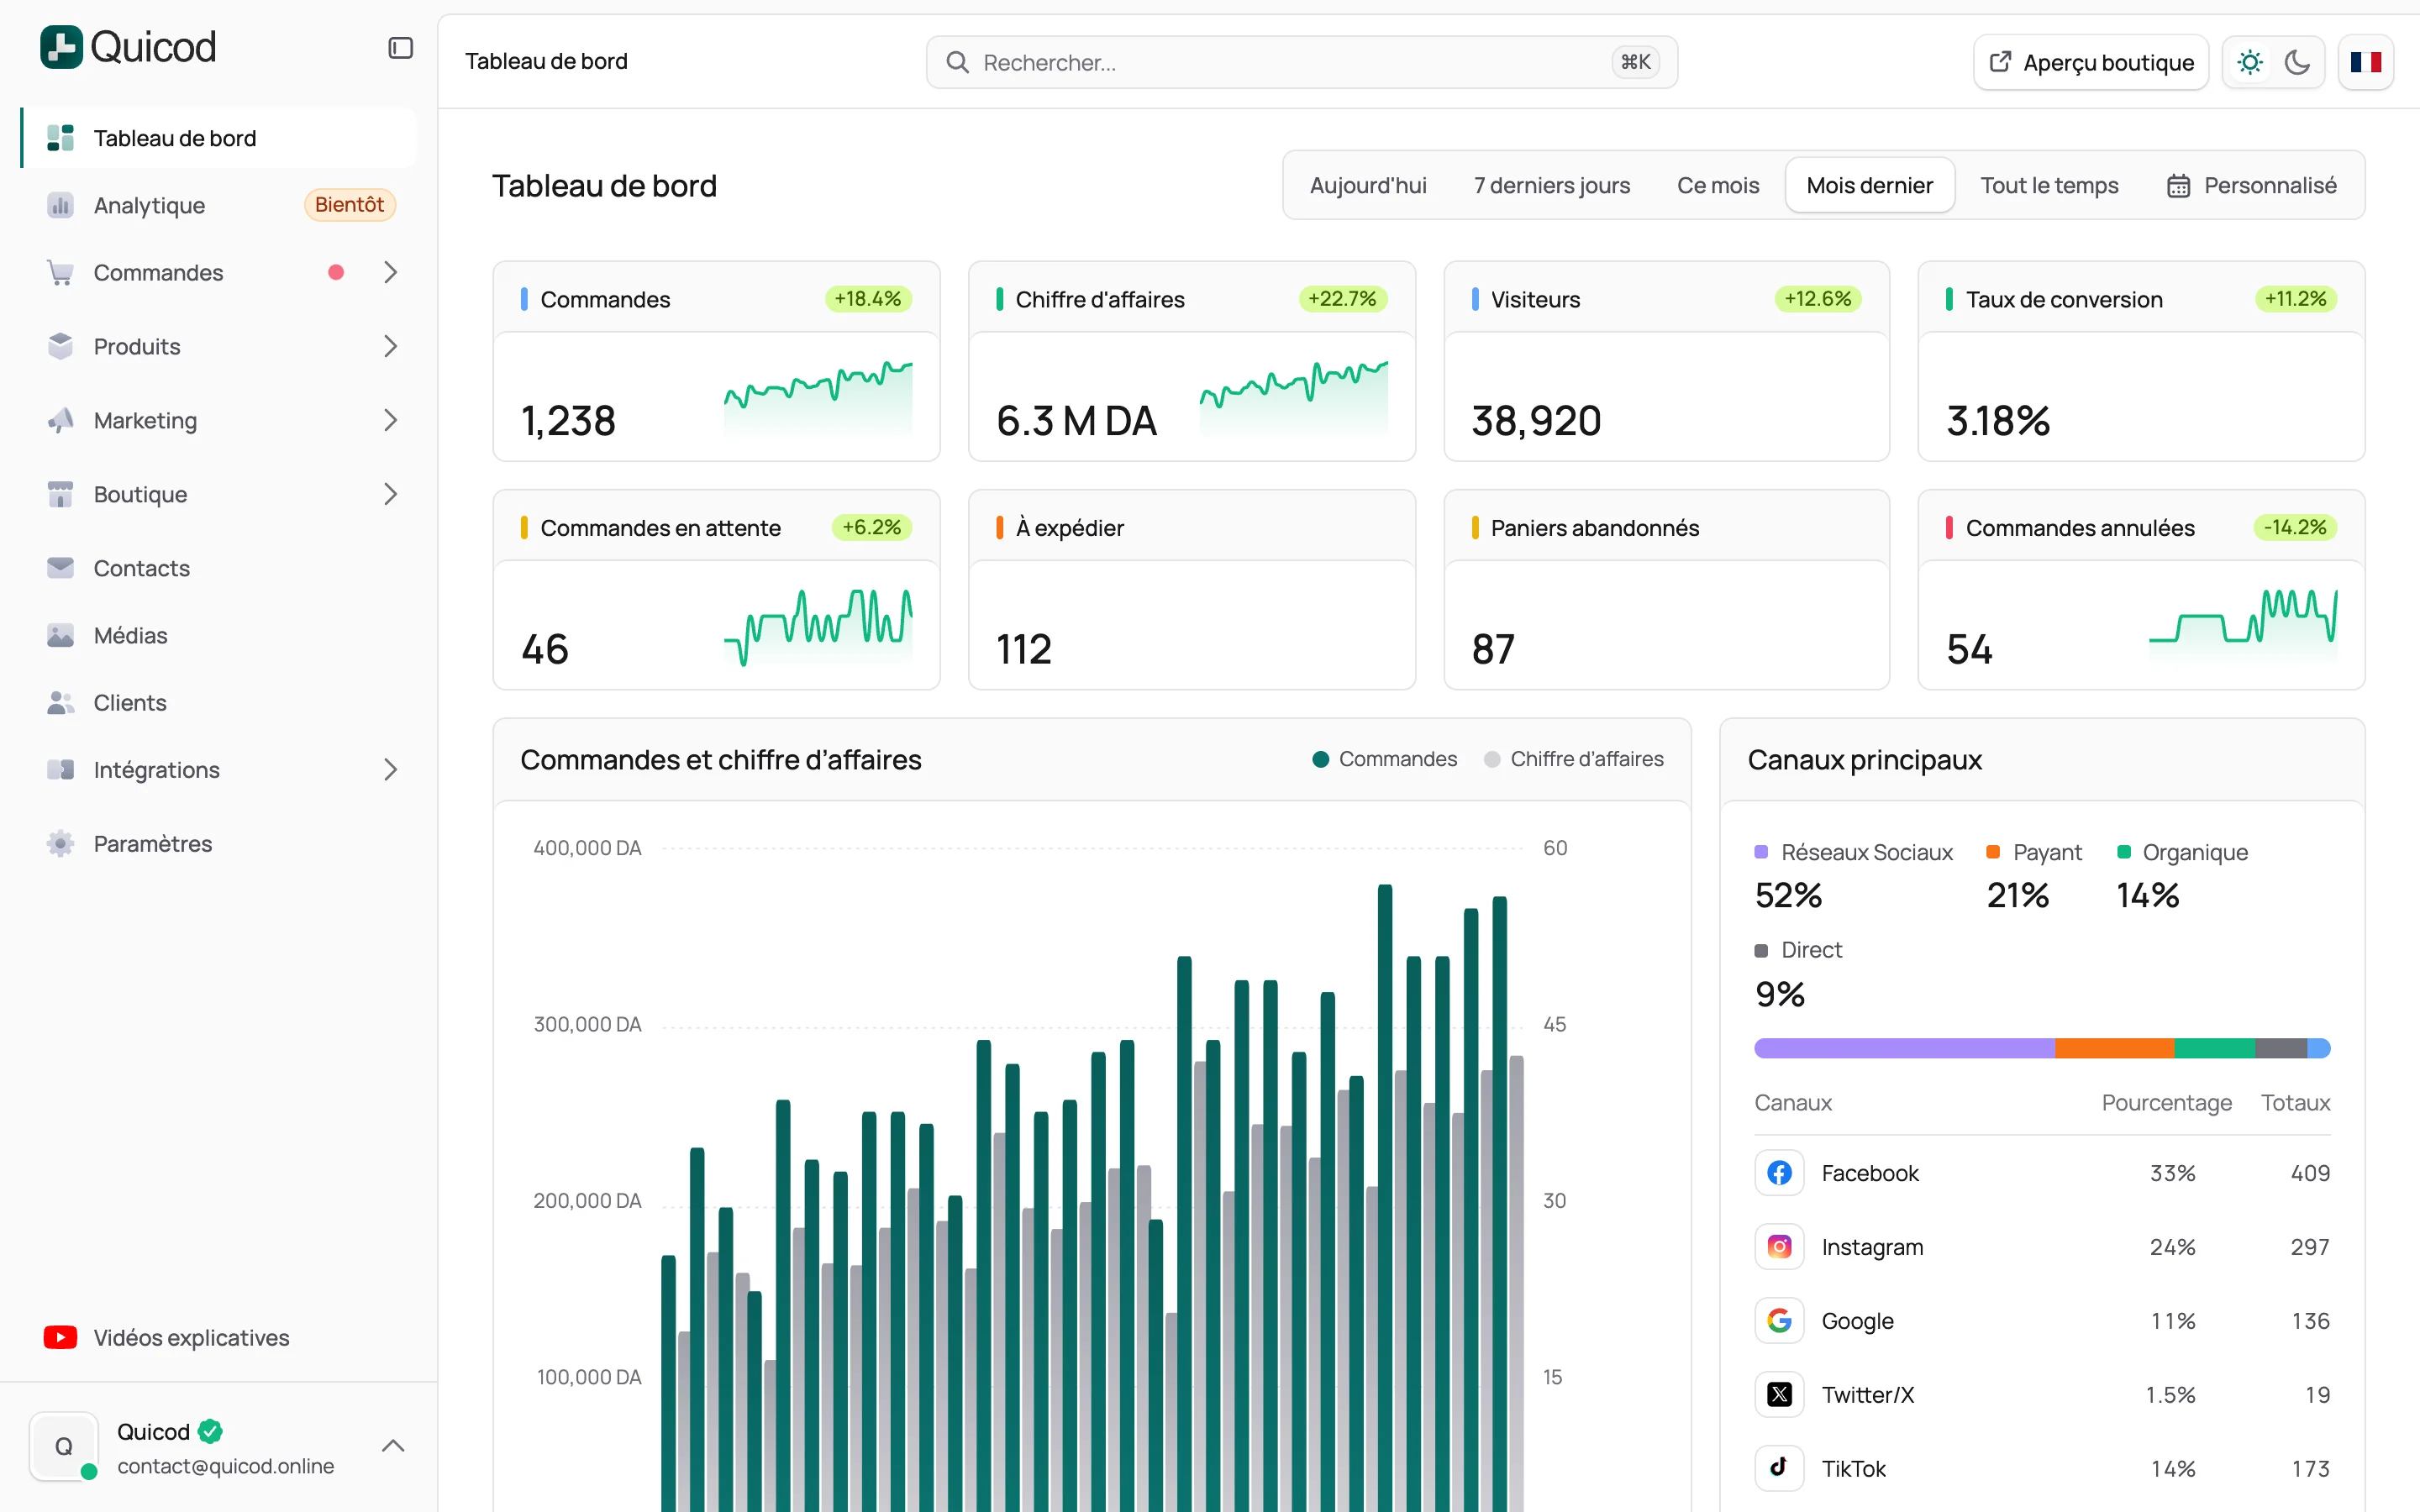The height and width of the screenshot is (1512, 2420).
Task: Click the Produits box icon
Action: 61,346
